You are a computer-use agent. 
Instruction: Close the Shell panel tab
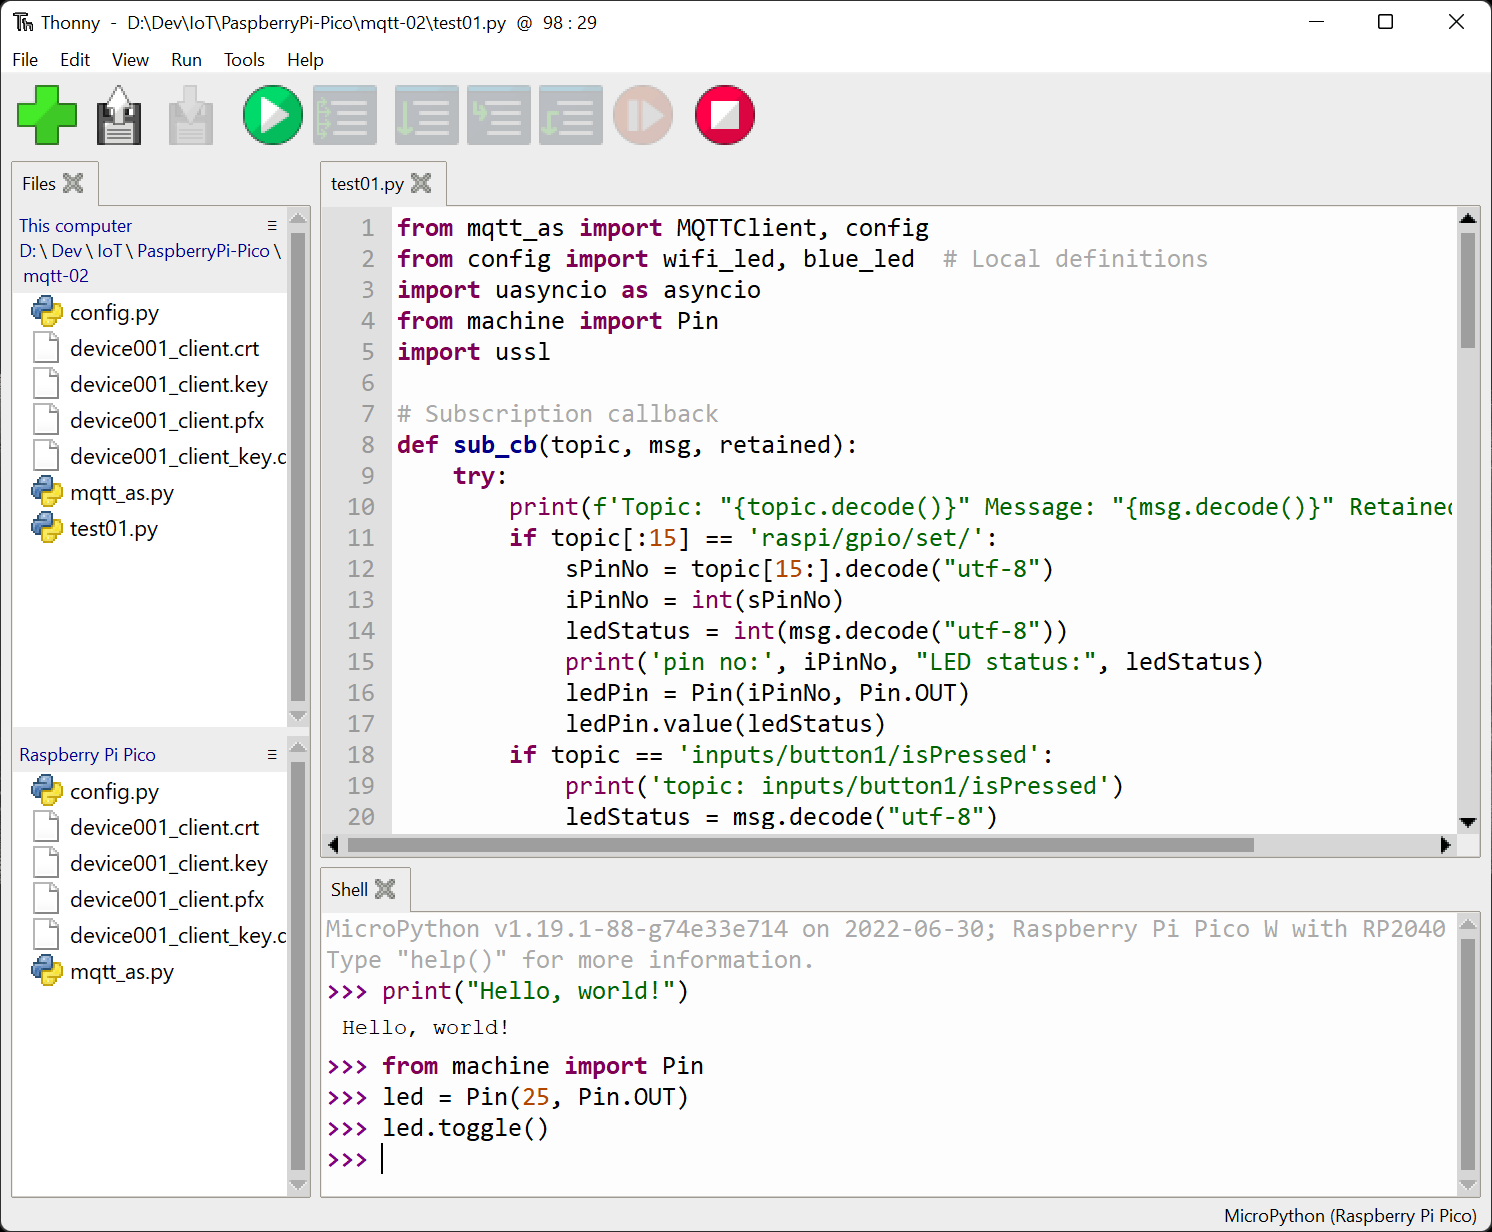pyautogui.click(x=385, y=889)
